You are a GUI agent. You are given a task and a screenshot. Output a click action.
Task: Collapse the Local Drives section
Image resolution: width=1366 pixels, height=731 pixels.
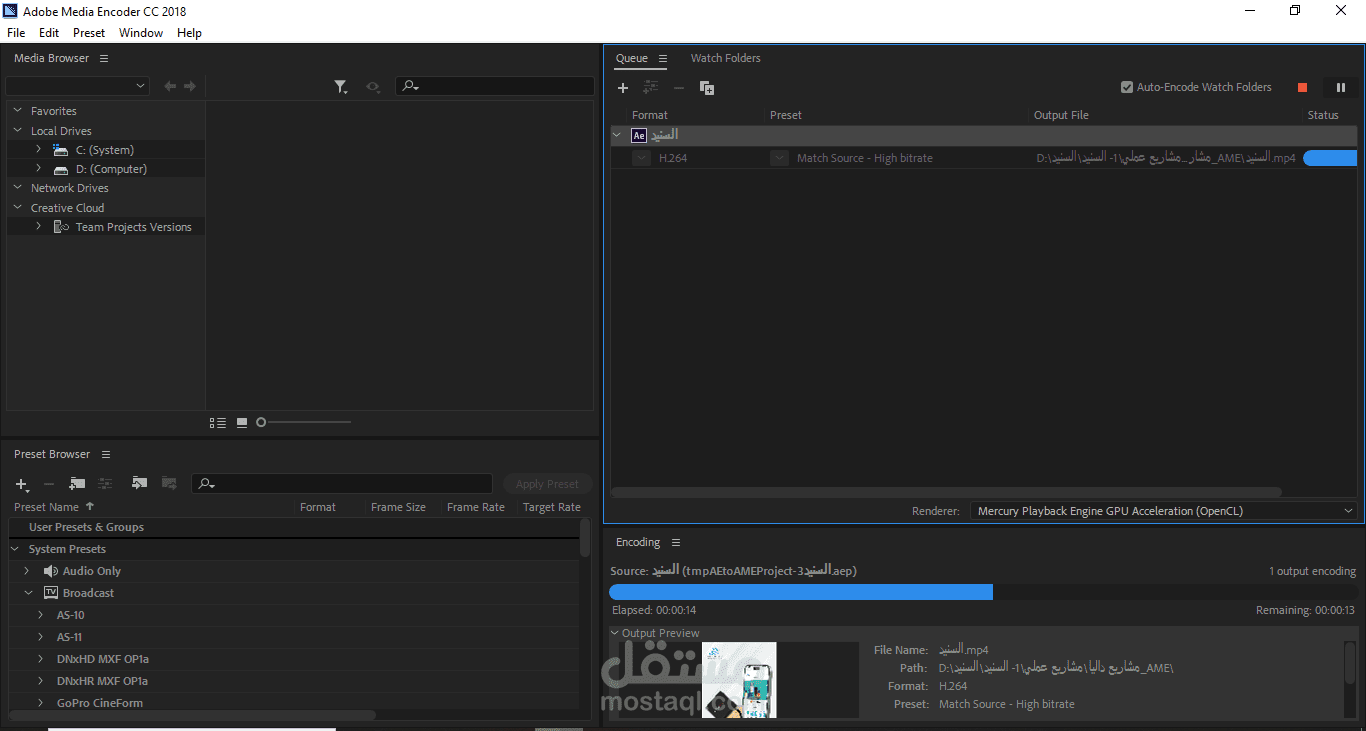point(17,131)
